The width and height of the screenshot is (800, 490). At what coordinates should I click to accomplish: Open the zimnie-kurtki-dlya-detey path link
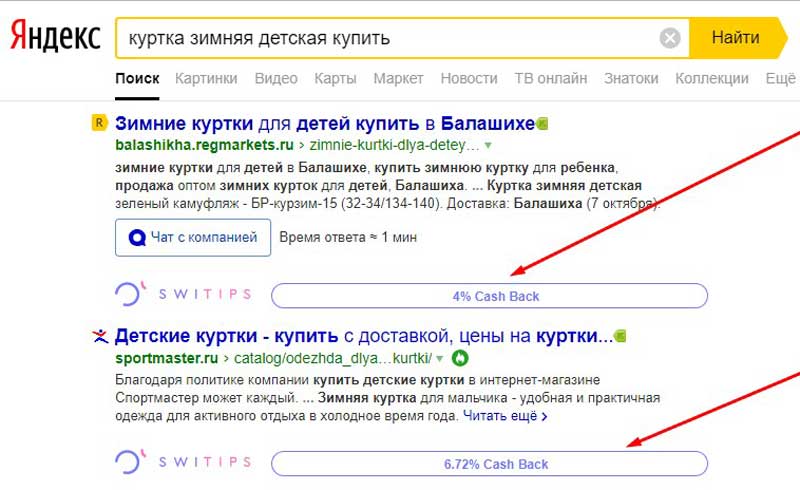394,145
